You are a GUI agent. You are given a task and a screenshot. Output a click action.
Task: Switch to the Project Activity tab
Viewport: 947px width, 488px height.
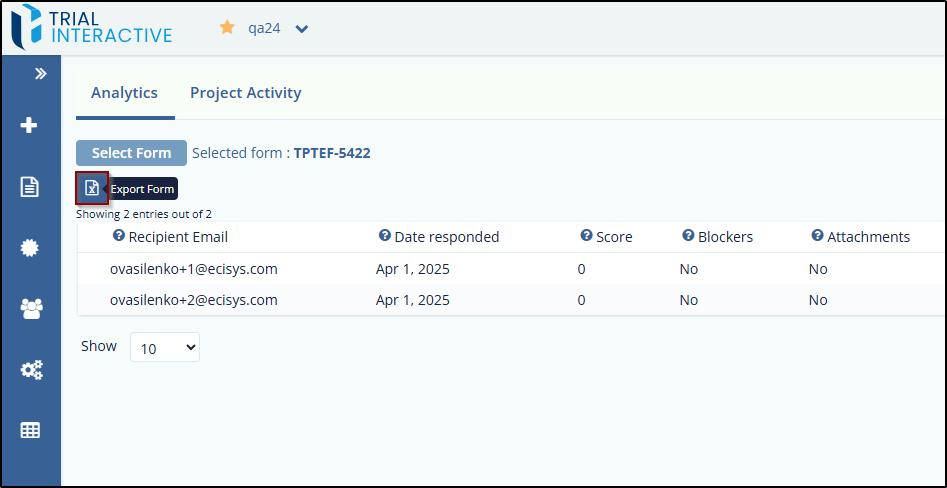(x=246, y=93)
